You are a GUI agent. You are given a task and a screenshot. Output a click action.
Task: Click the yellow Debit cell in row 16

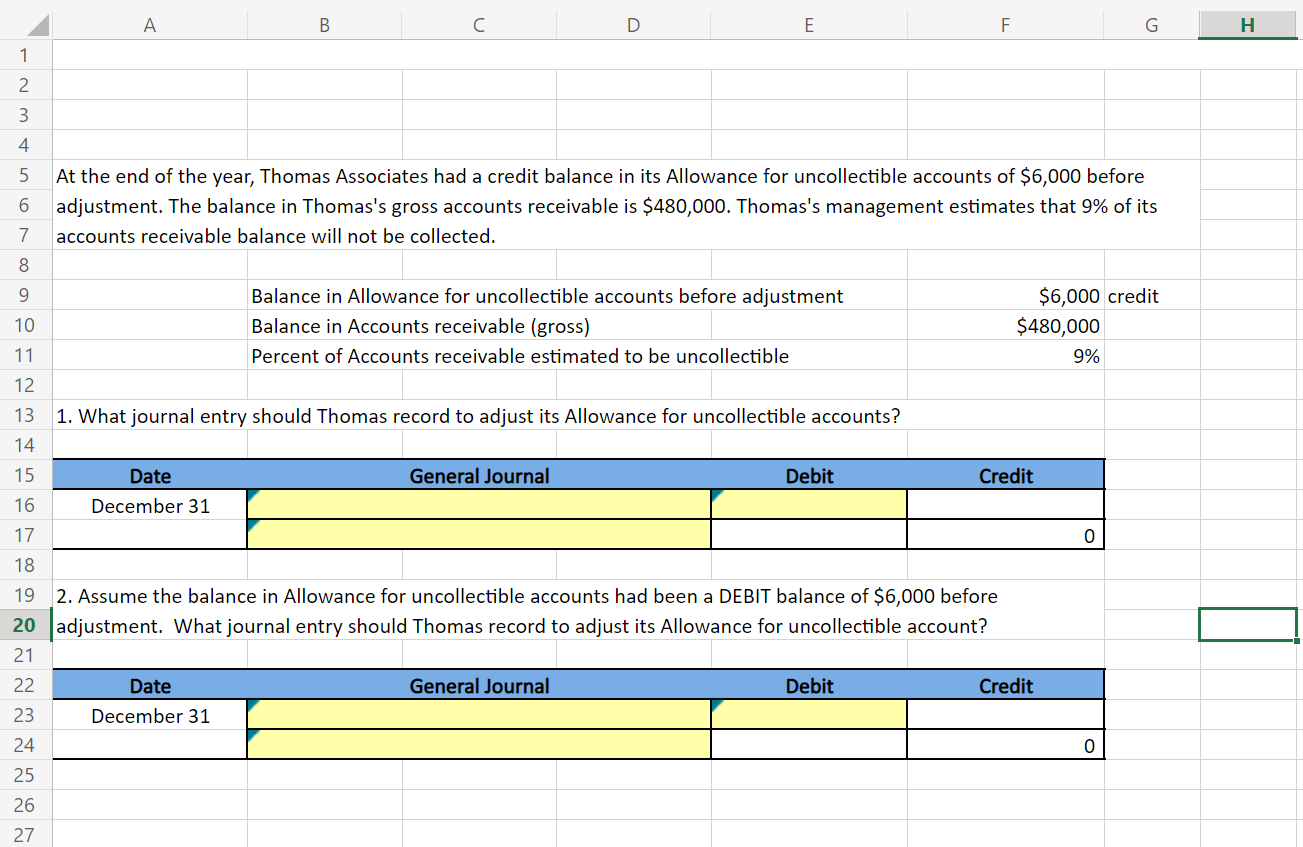(809, 505)
